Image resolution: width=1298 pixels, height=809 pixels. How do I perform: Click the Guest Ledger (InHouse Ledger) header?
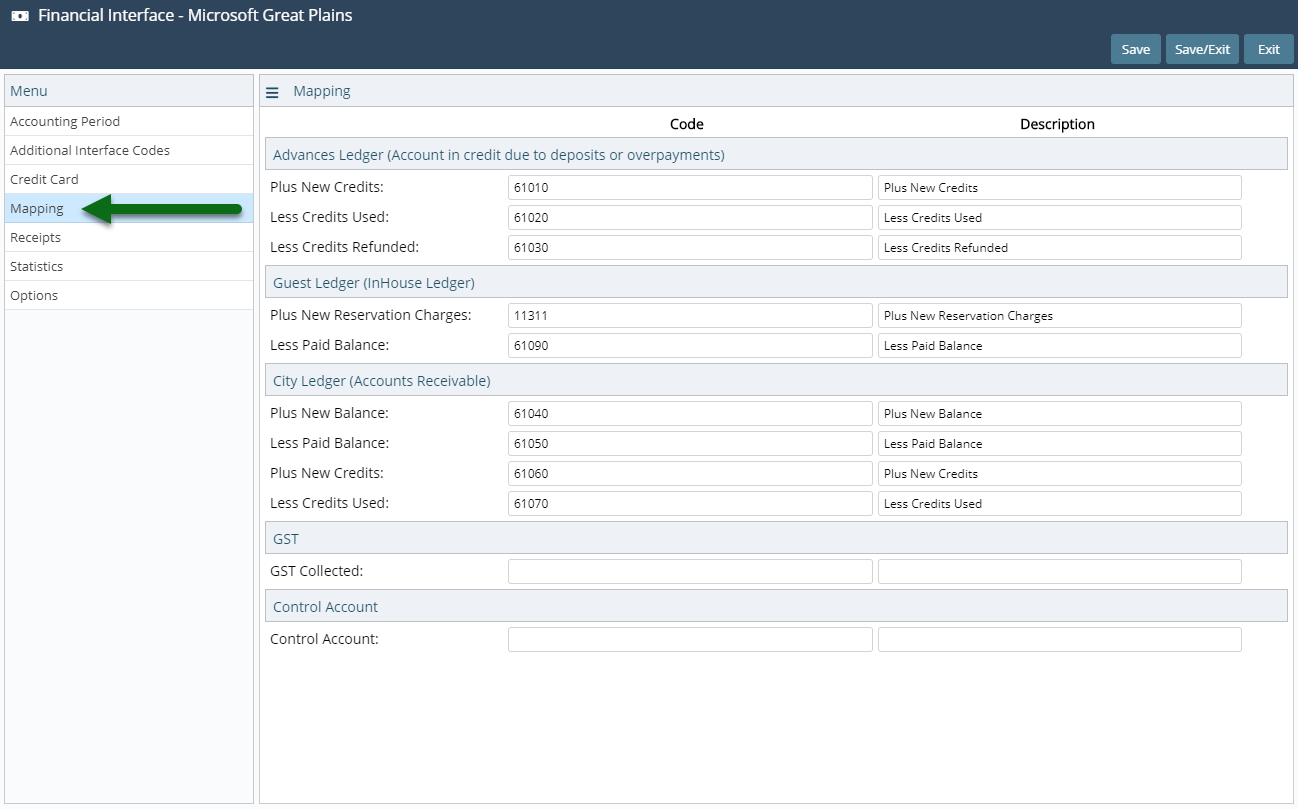coord(776,283)
